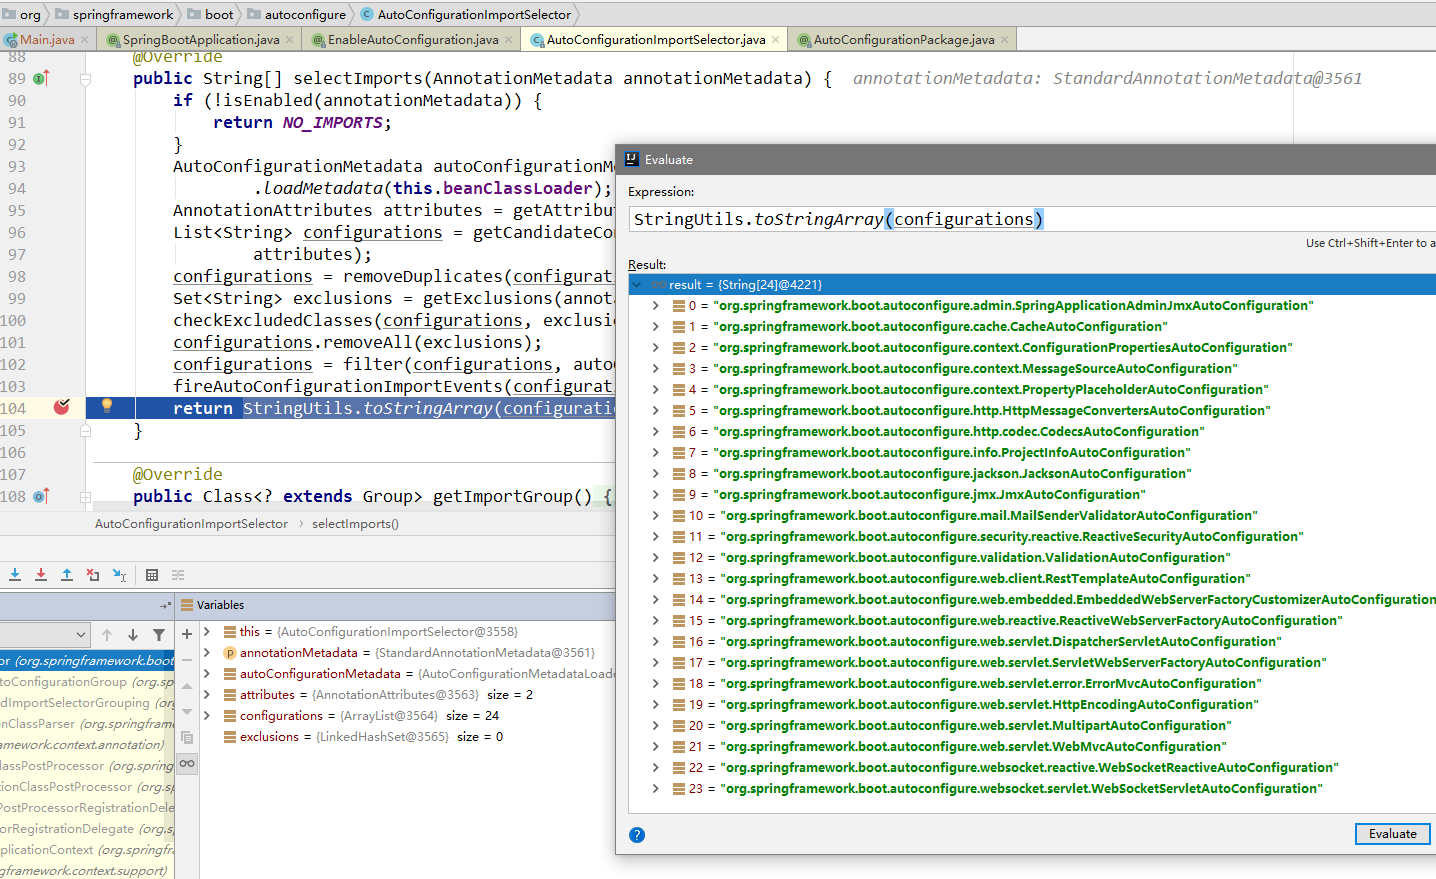Click the restore layout icon beside Variables header
The width and height of the screenshot is (1436, 879).
(166, 605)
